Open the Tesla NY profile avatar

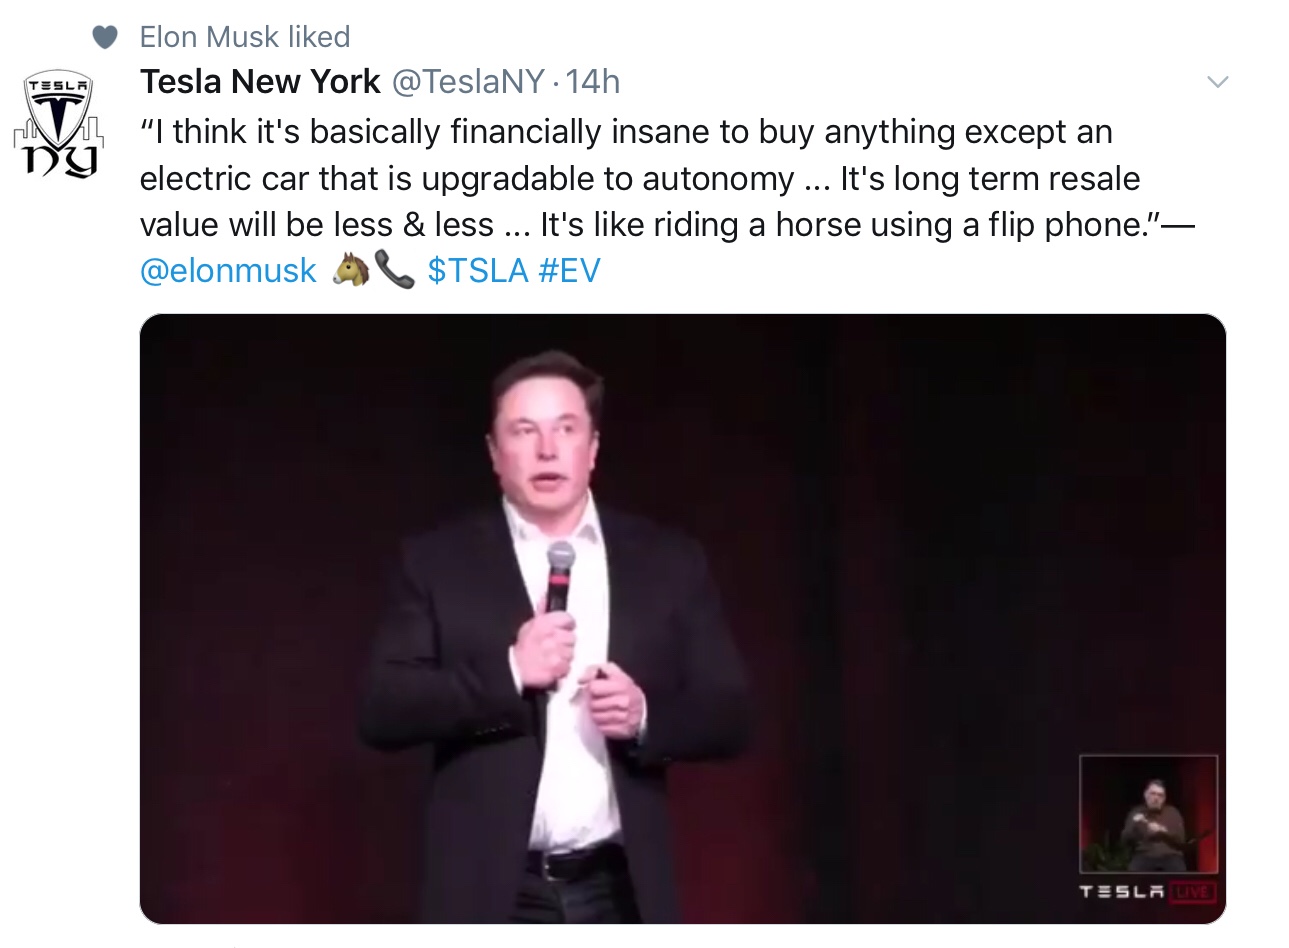tap(59, 123)
